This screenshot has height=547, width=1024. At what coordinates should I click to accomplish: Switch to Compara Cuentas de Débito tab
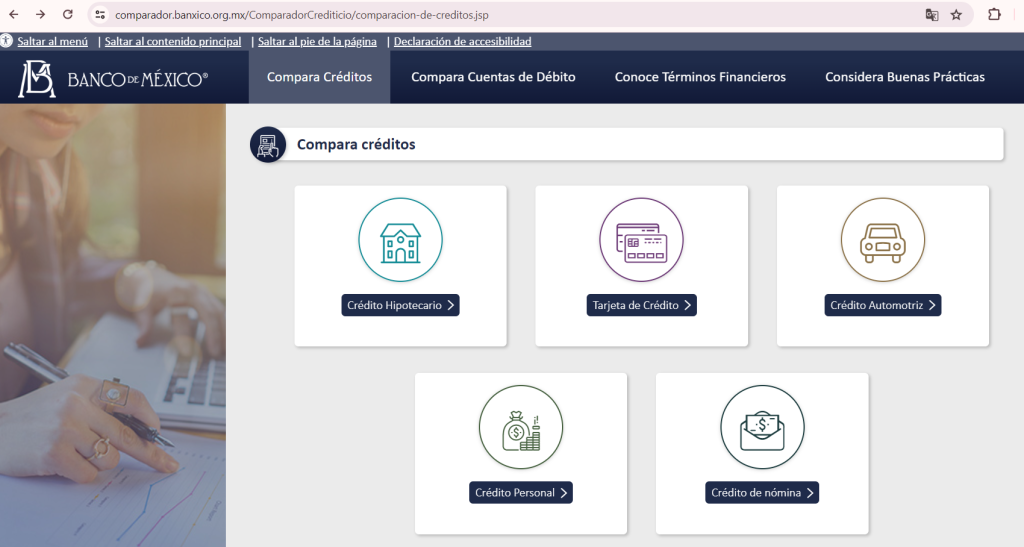click(x=493, y=77)
